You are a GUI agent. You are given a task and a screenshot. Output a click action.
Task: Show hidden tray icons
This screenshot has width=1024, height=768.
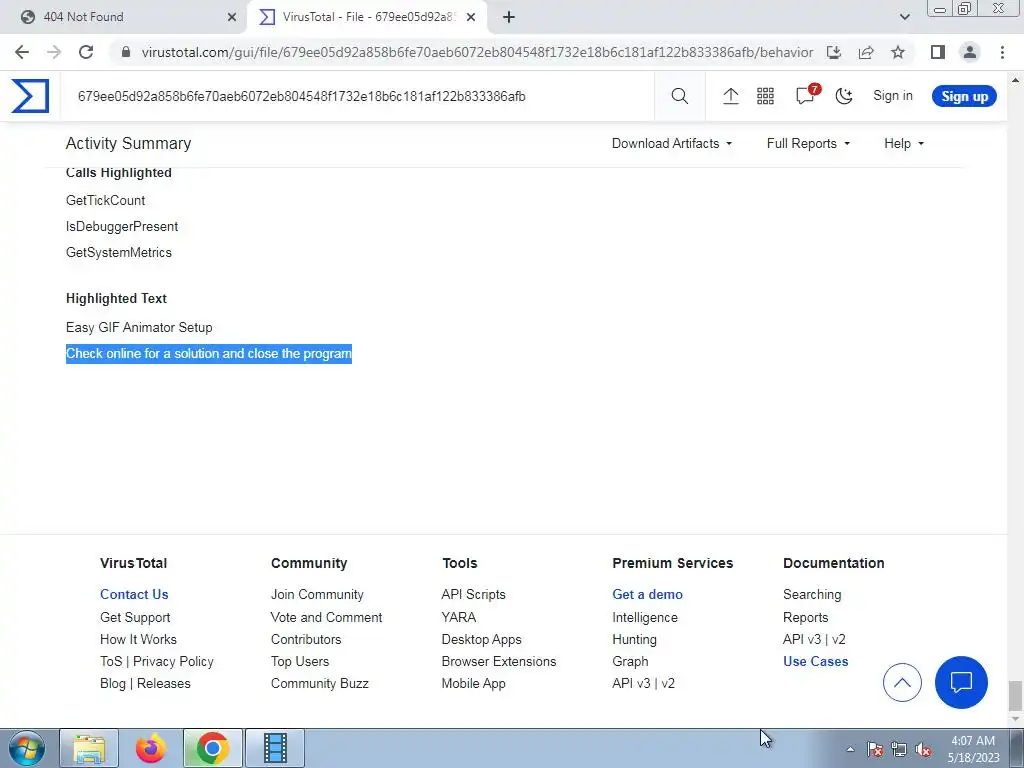coord(850,750)
